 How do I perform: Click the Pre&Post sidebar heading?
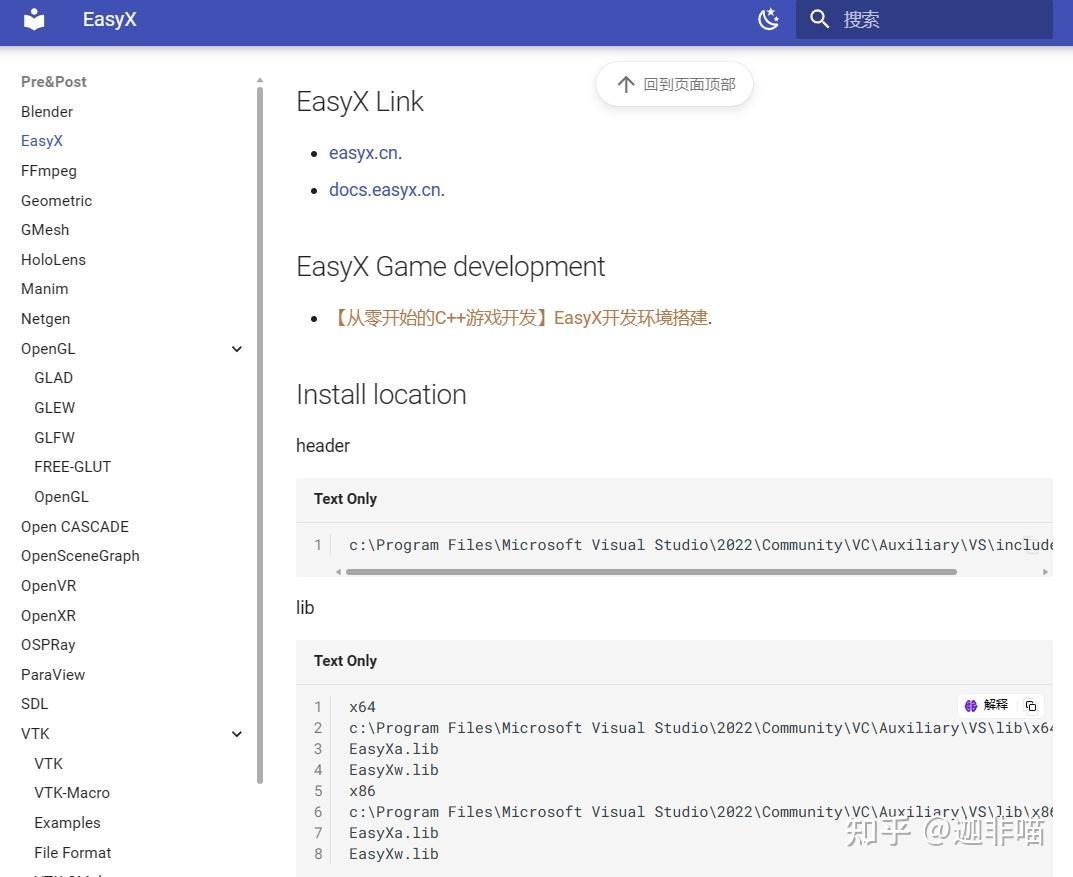53,82
